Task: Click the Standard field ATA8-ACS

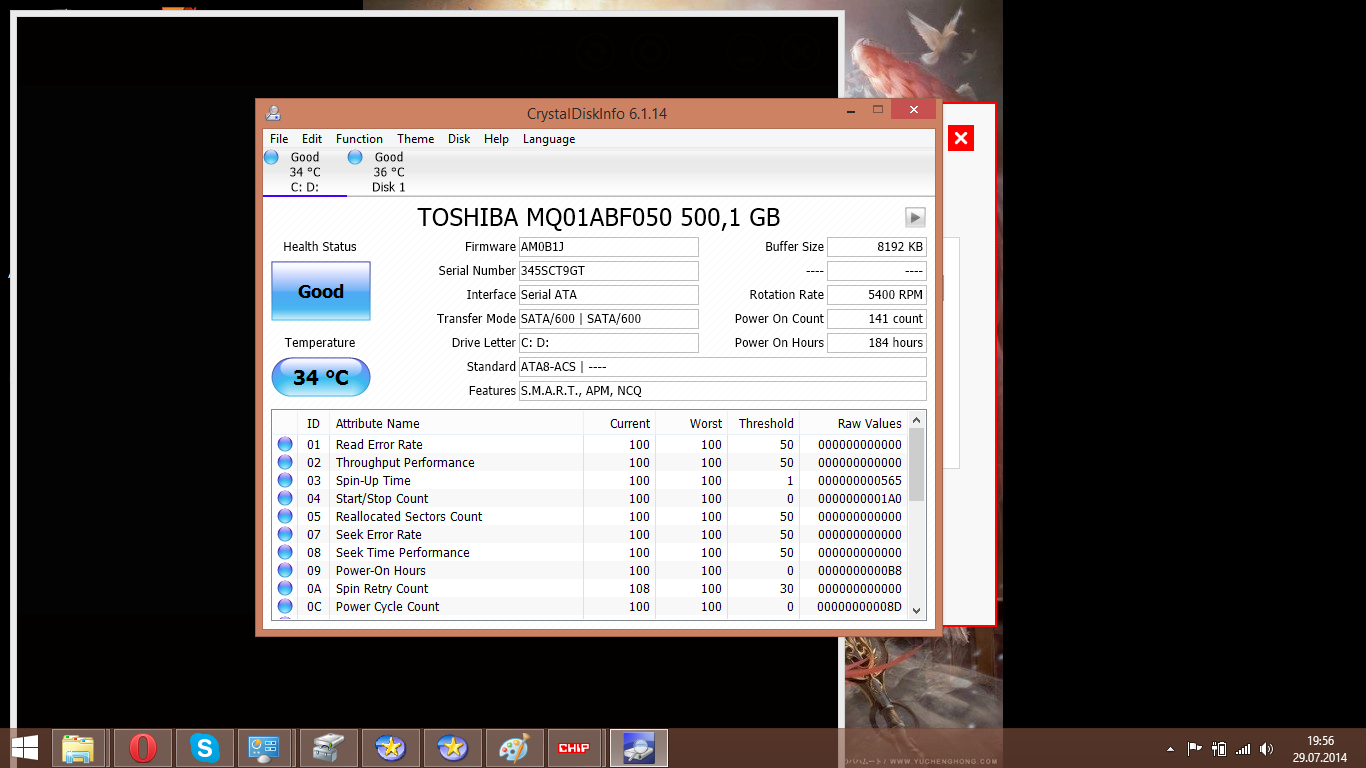Action: coord(722,367)
